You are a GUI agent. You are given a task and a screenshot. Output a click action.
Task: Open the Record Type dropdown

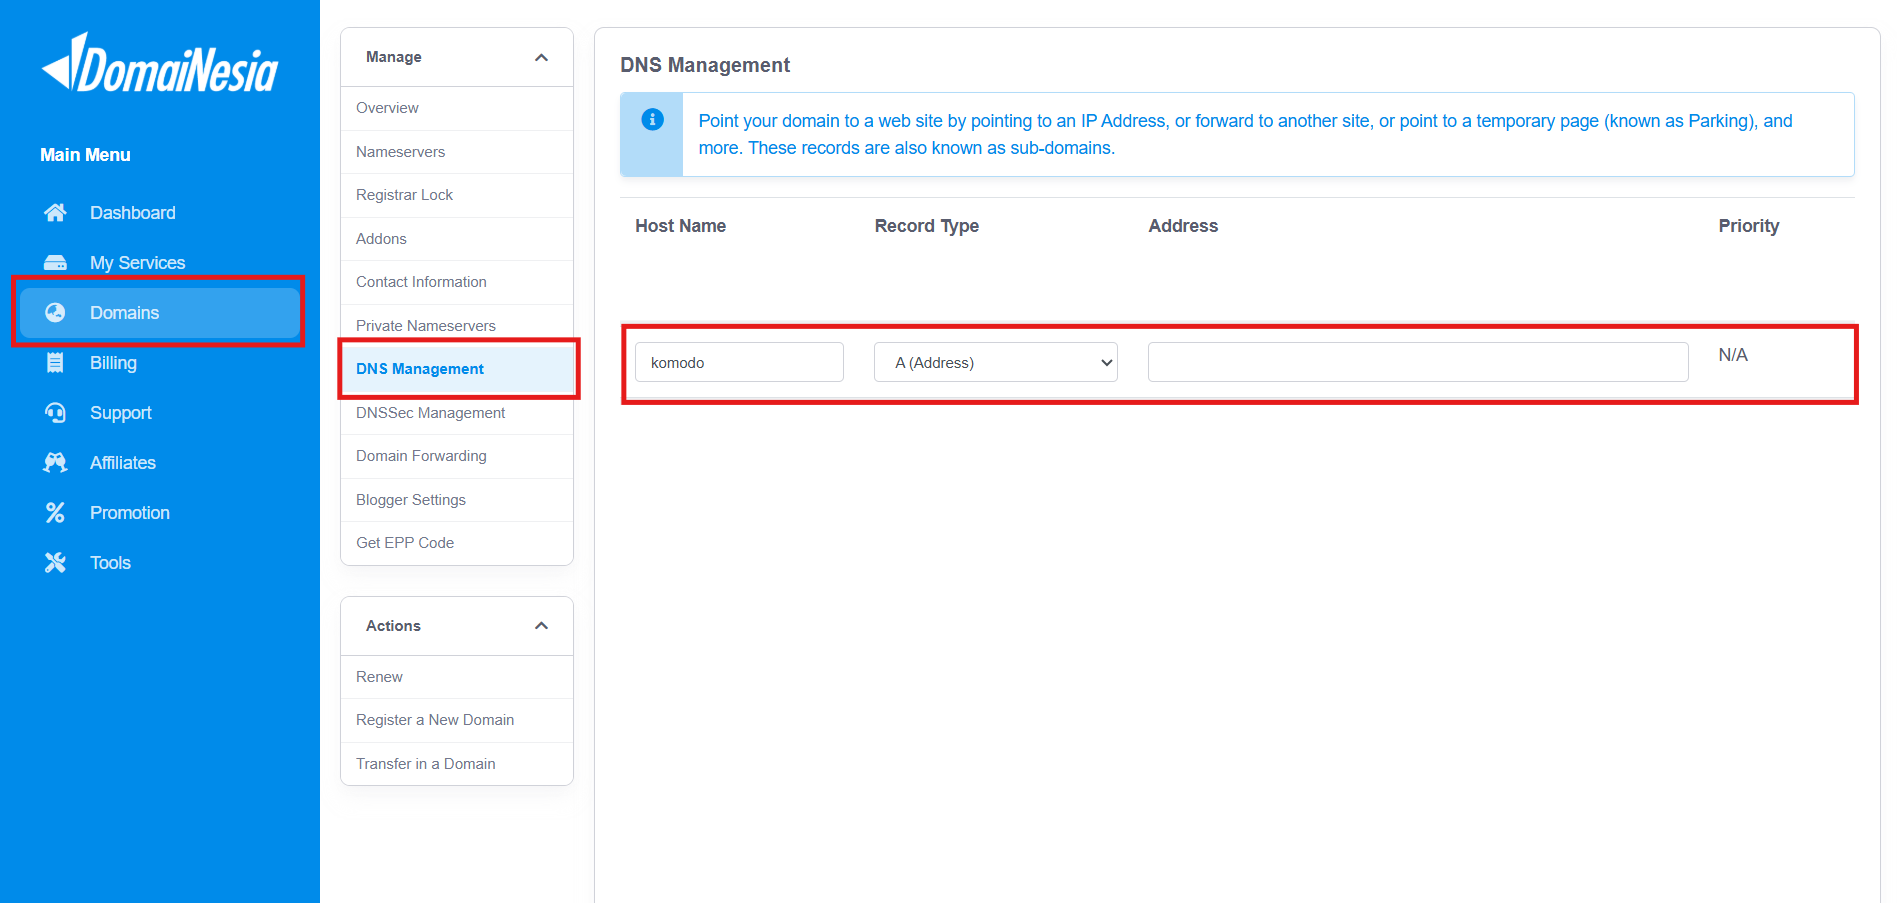click(995, 362)
